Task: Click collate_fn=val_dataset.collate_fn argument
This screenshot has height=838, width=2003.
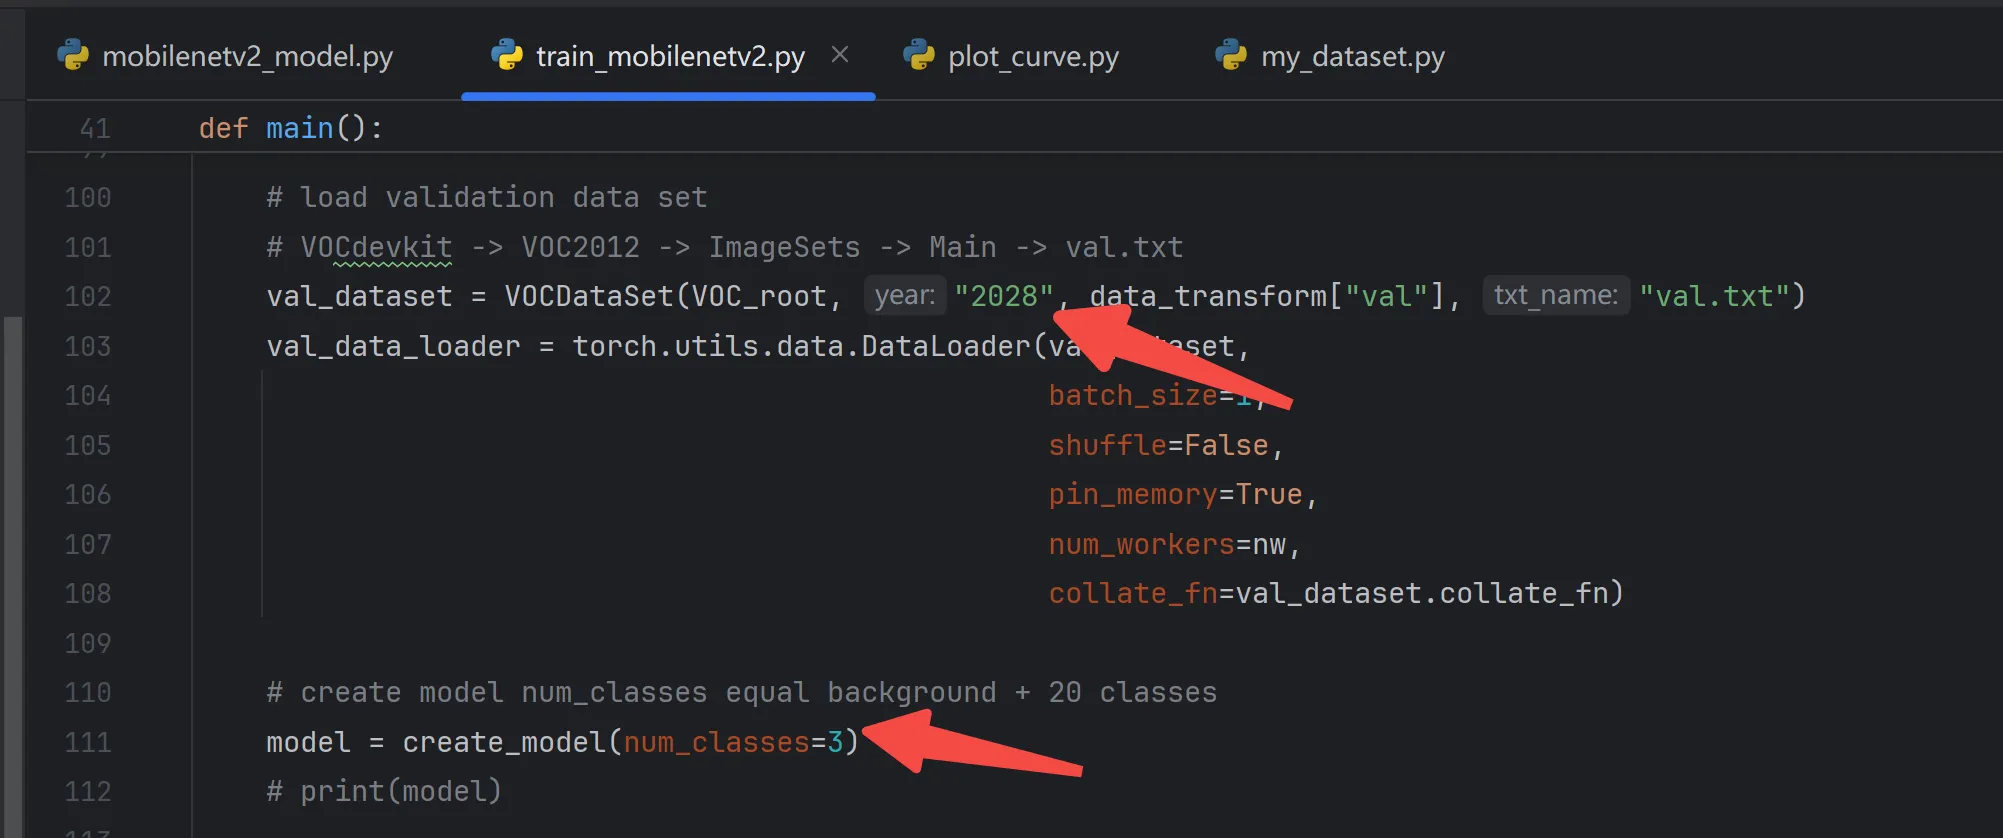Action: coord(1328,594)
